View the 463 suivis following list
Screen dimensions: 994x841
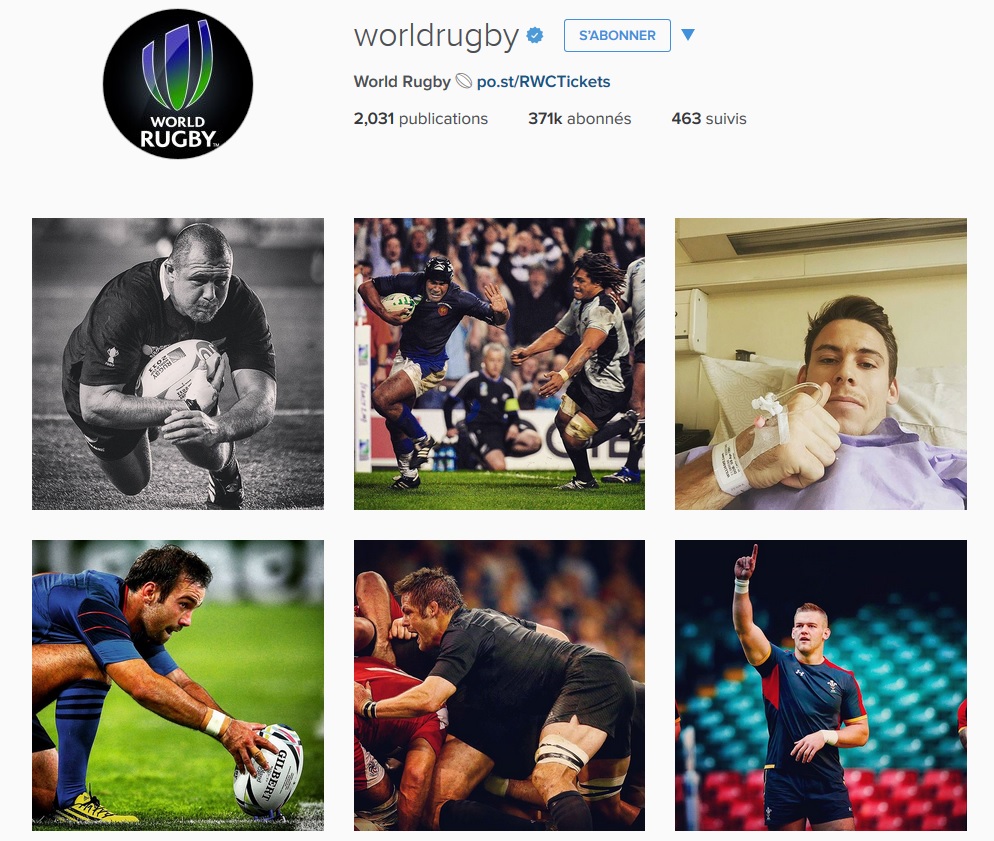709,119
